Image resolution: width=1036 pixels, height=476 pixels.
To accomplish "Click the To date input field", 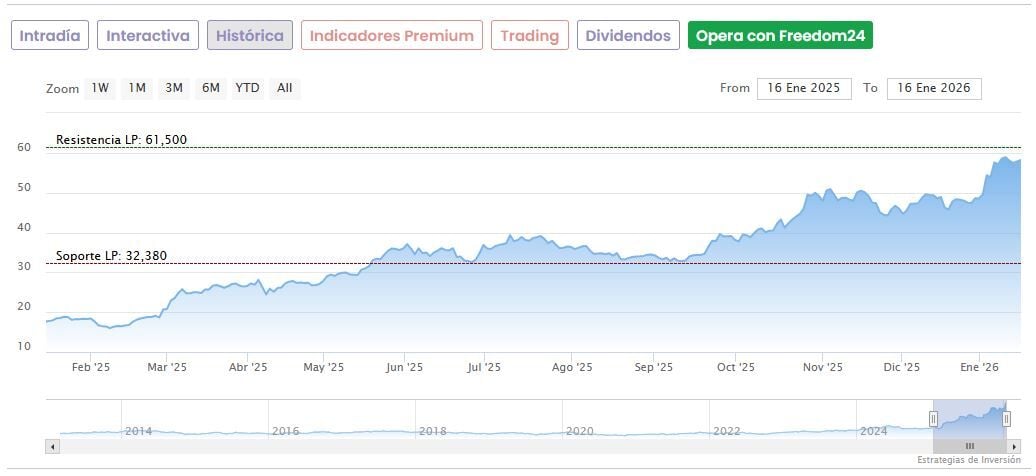I will tap(934, 88).
